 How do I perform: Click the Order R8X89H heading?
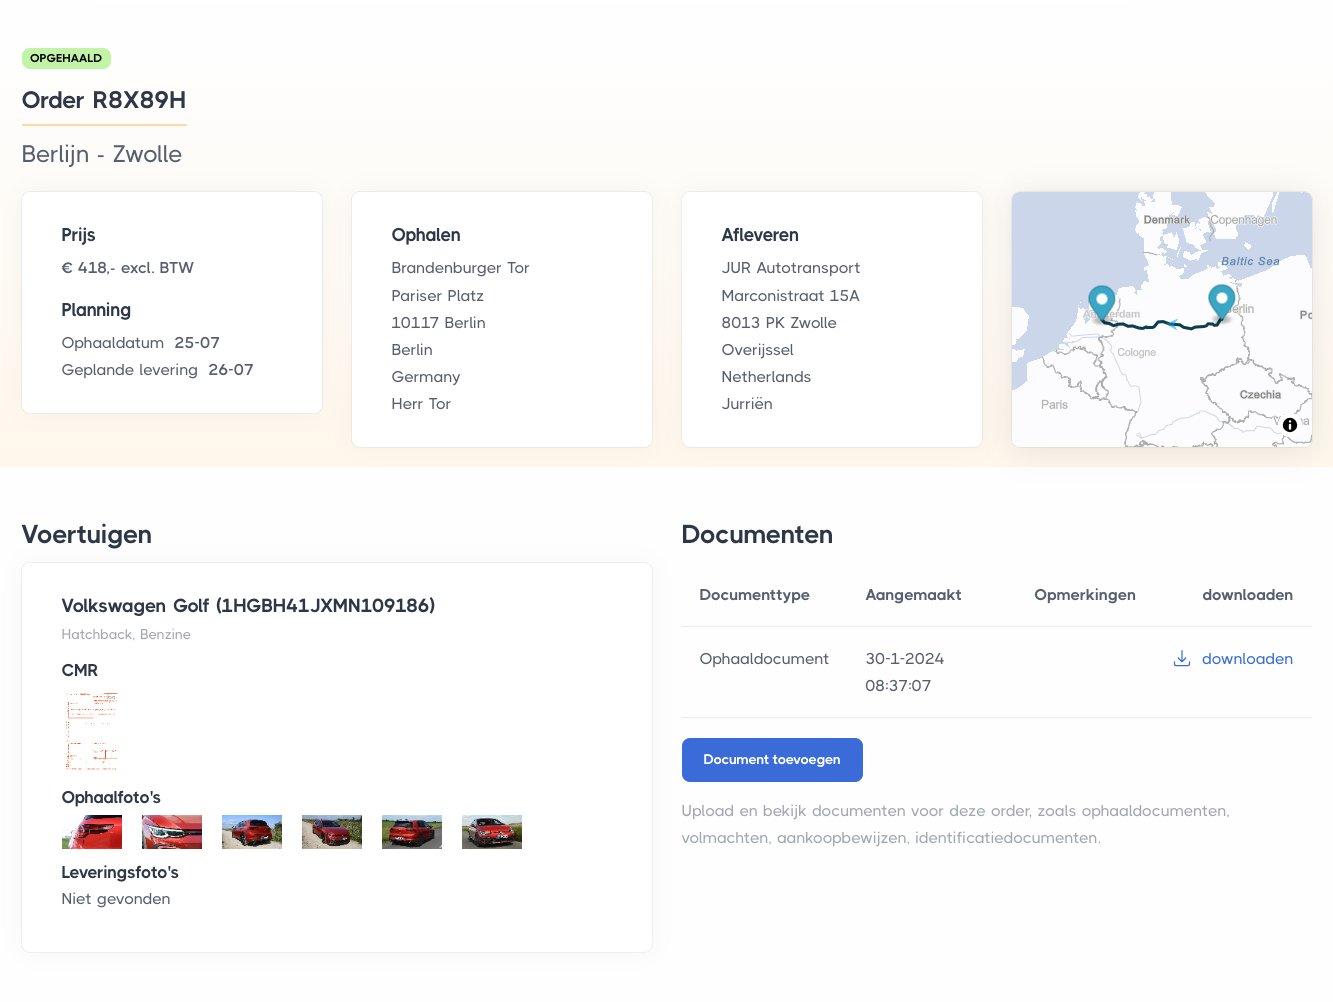coord(104,100)
